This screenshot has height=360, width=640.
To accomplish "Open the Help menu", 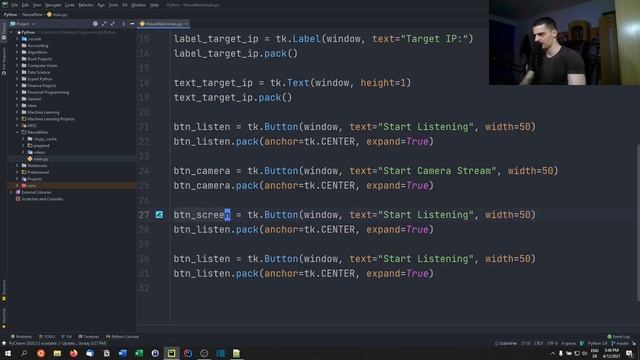I will tap(154, 5).
